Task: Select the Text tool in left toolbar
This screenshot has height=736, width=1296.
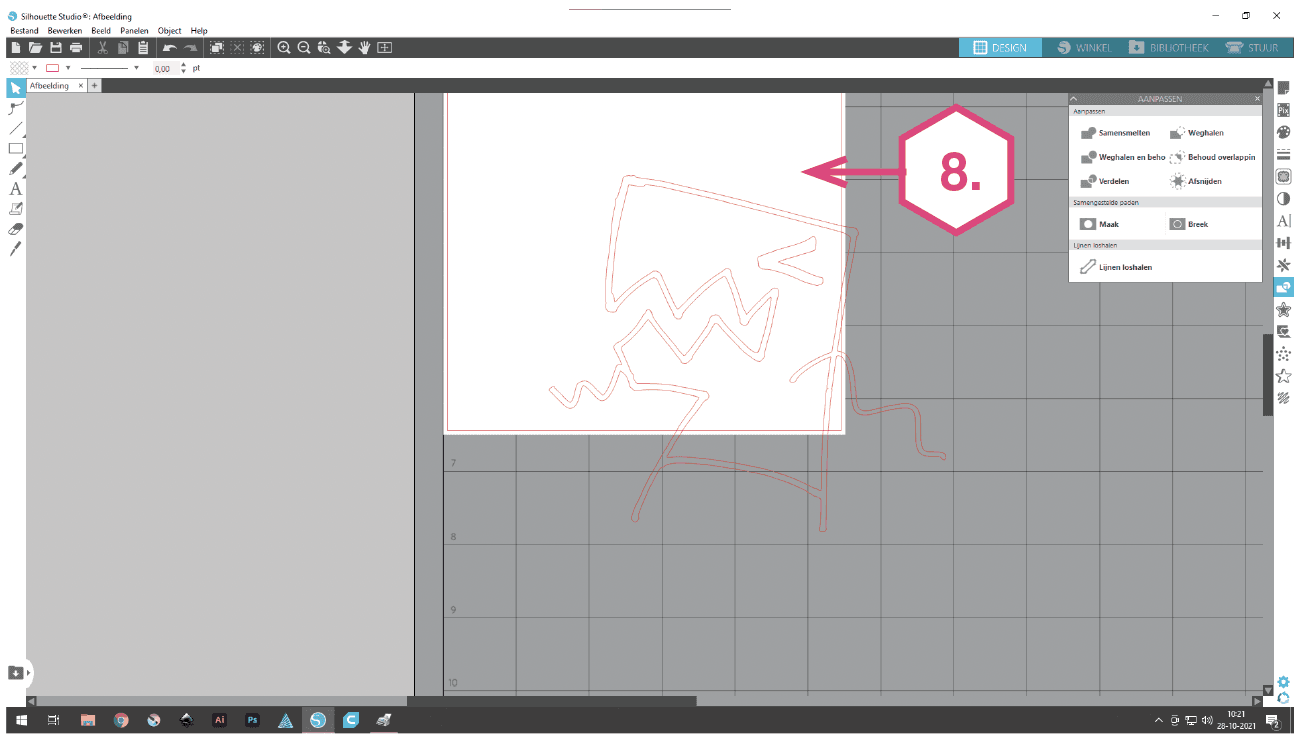Action: click(x=16, y=189)
